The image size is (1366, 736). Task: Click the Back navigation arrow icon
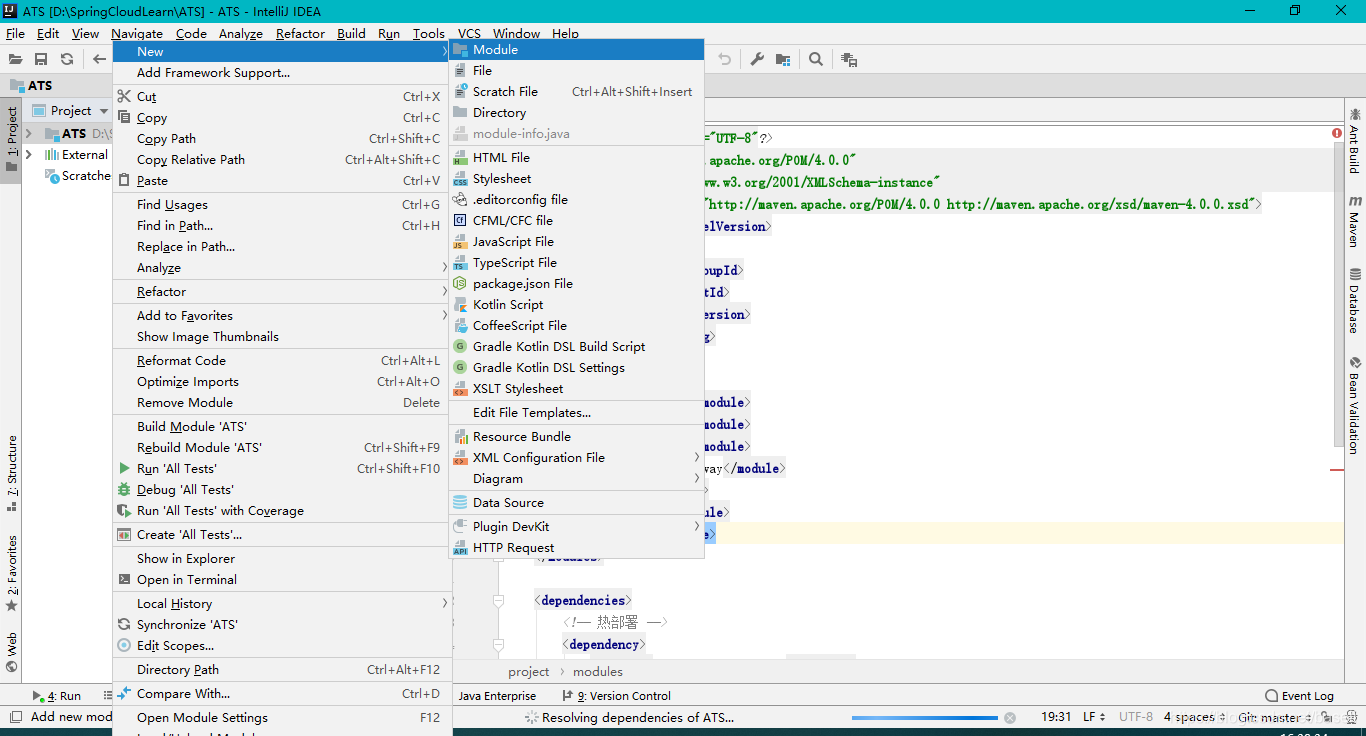click(99, 59)
